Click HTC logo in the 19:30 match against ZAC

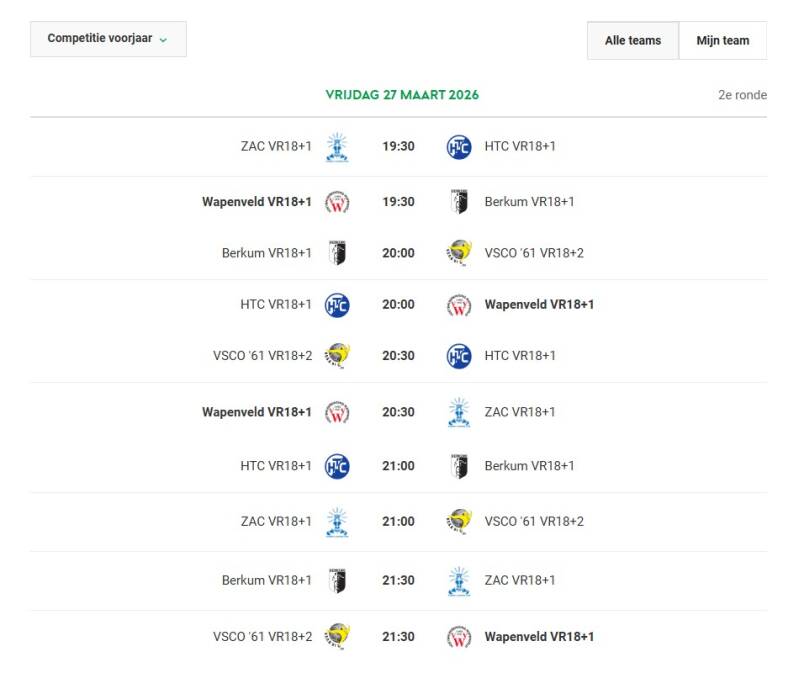click(458, 147)
